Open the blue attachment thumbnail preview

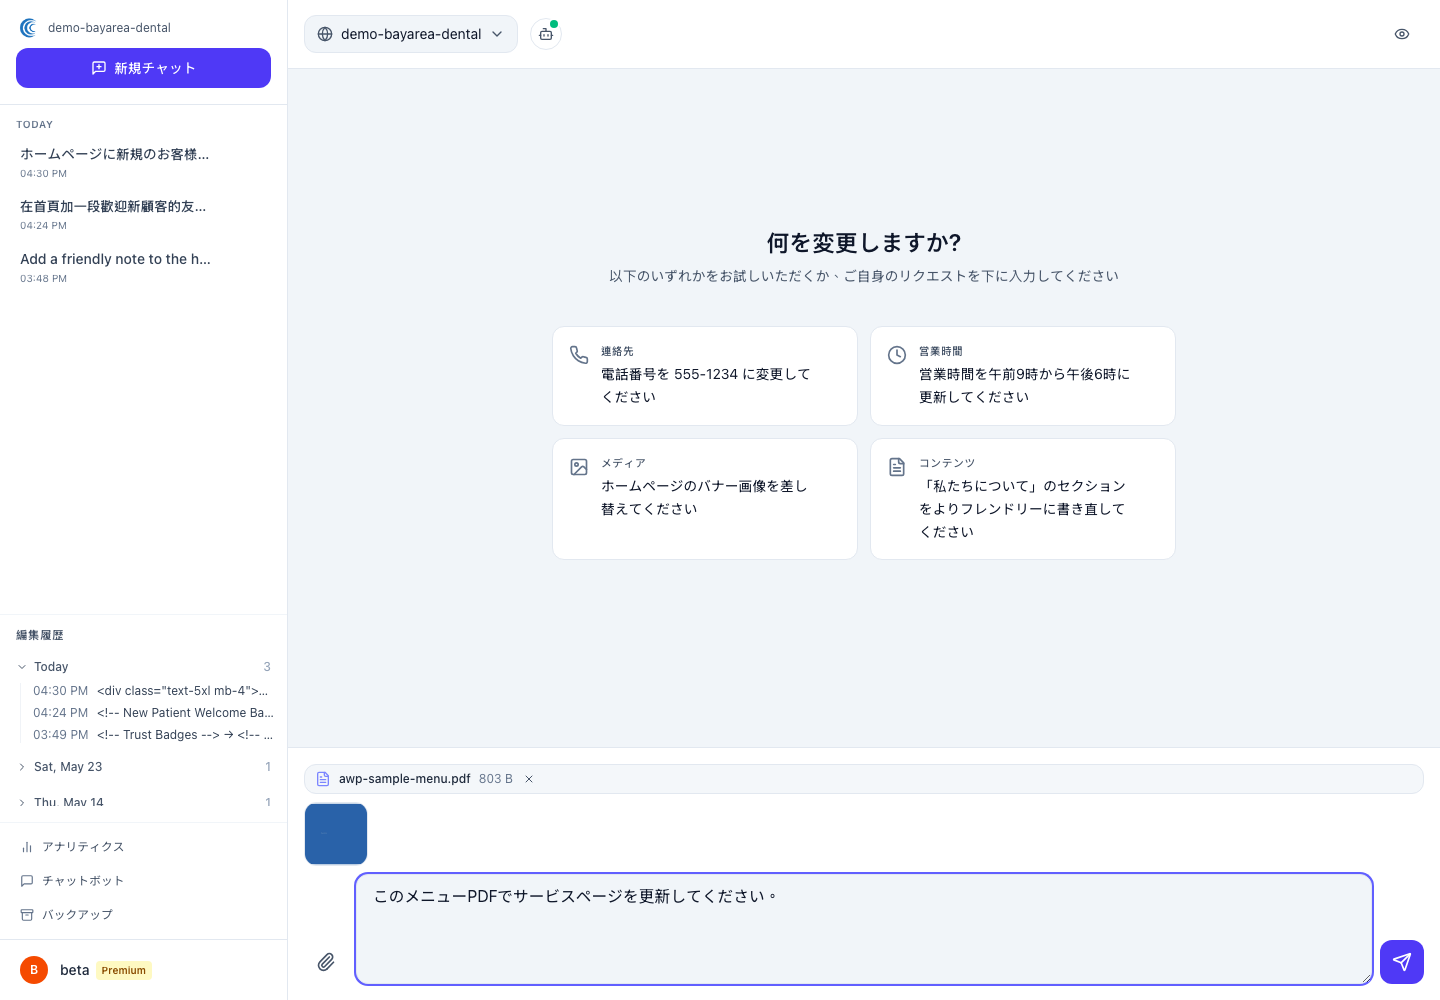coord(336,834)
